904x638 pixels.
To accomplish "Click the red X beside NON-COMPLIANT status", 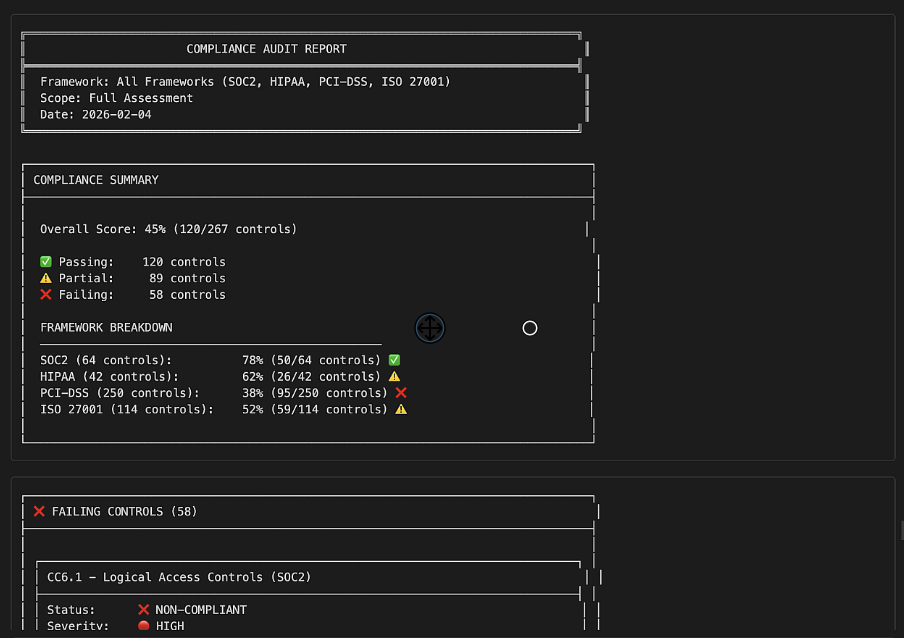I will click(143, 609).
